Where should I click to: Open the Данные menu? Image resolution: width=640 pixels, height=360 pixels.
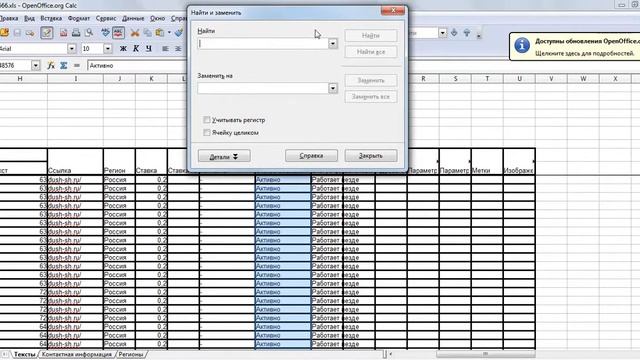click(x=133, y=18)
